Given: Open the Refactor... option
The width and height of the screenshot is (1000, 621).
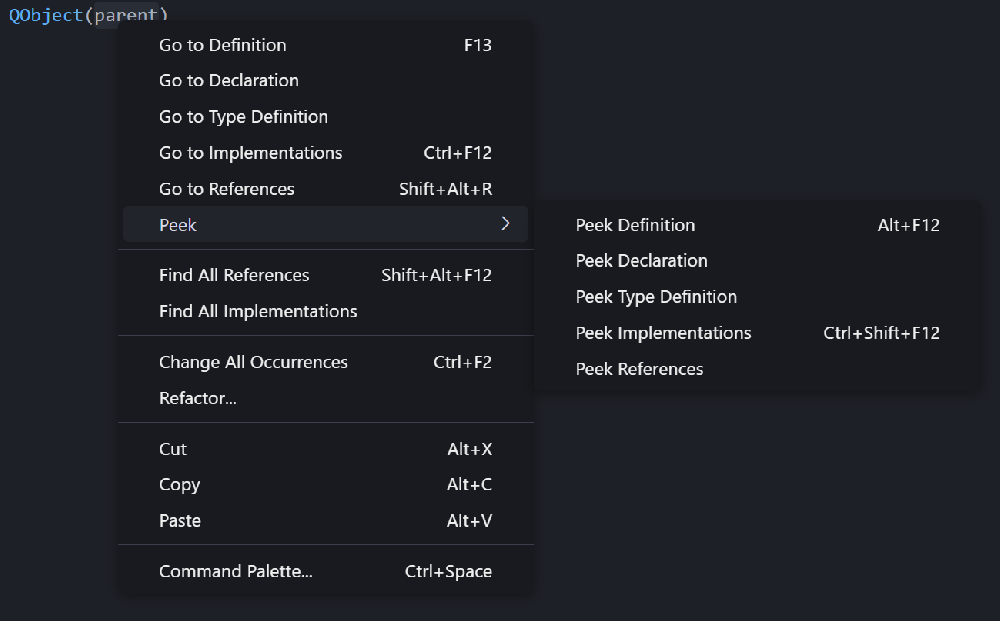Looking at the screenshot, I should click(x=198, y=398).
